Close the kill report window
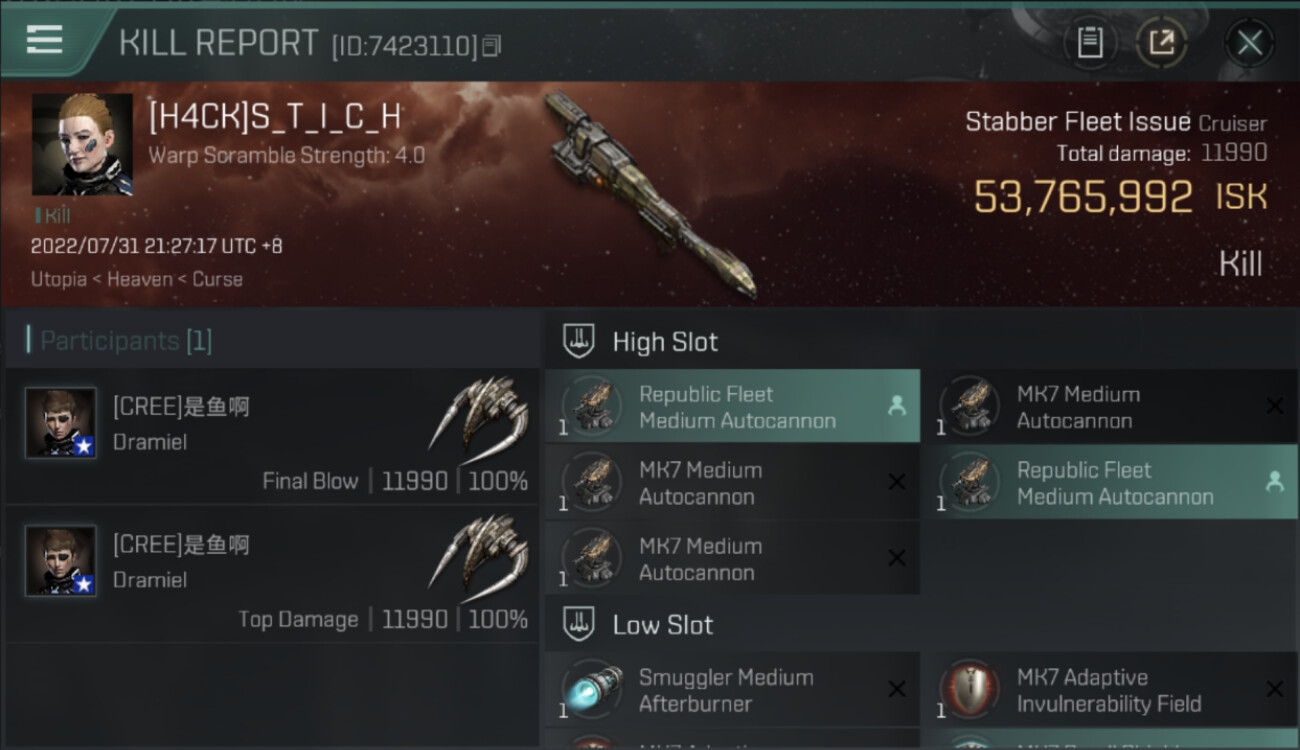1300x750 pixels. point(1249,43)
